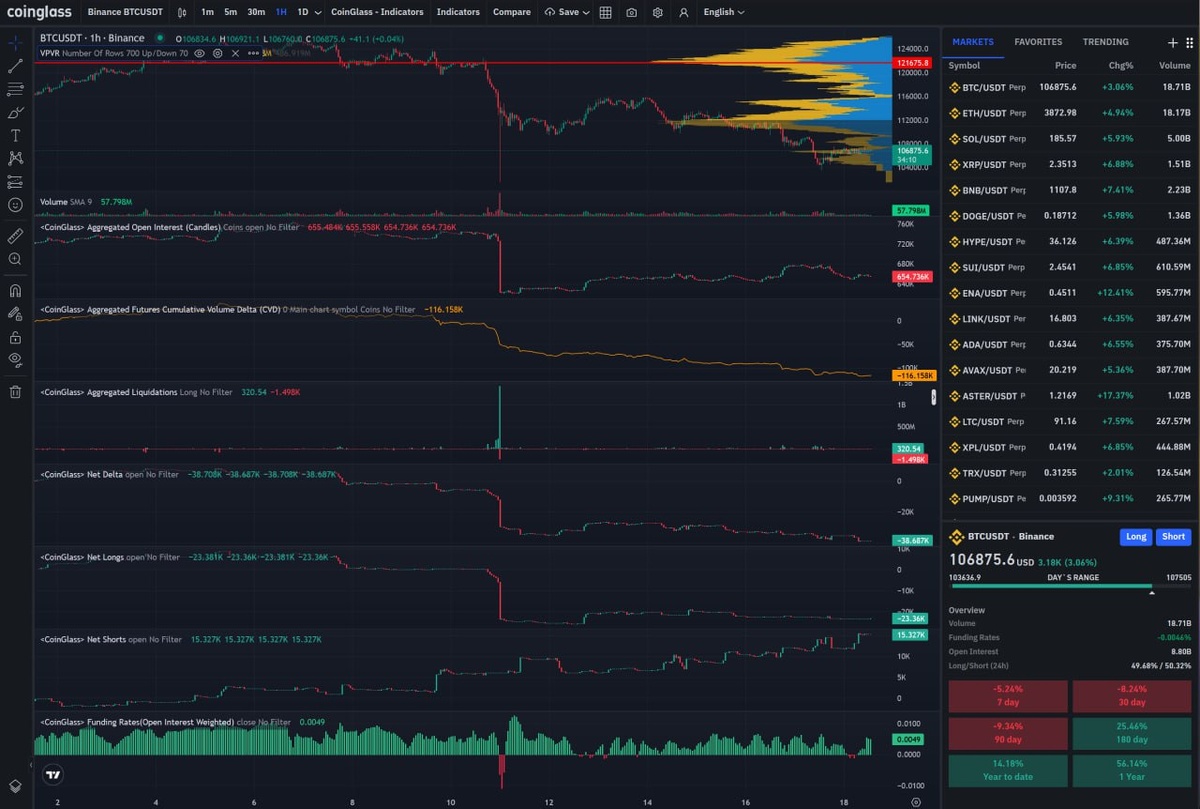The image size is (1200, 809).
Task: Sort watchlist by Symbol column
Action: click(x=964, y=65)
